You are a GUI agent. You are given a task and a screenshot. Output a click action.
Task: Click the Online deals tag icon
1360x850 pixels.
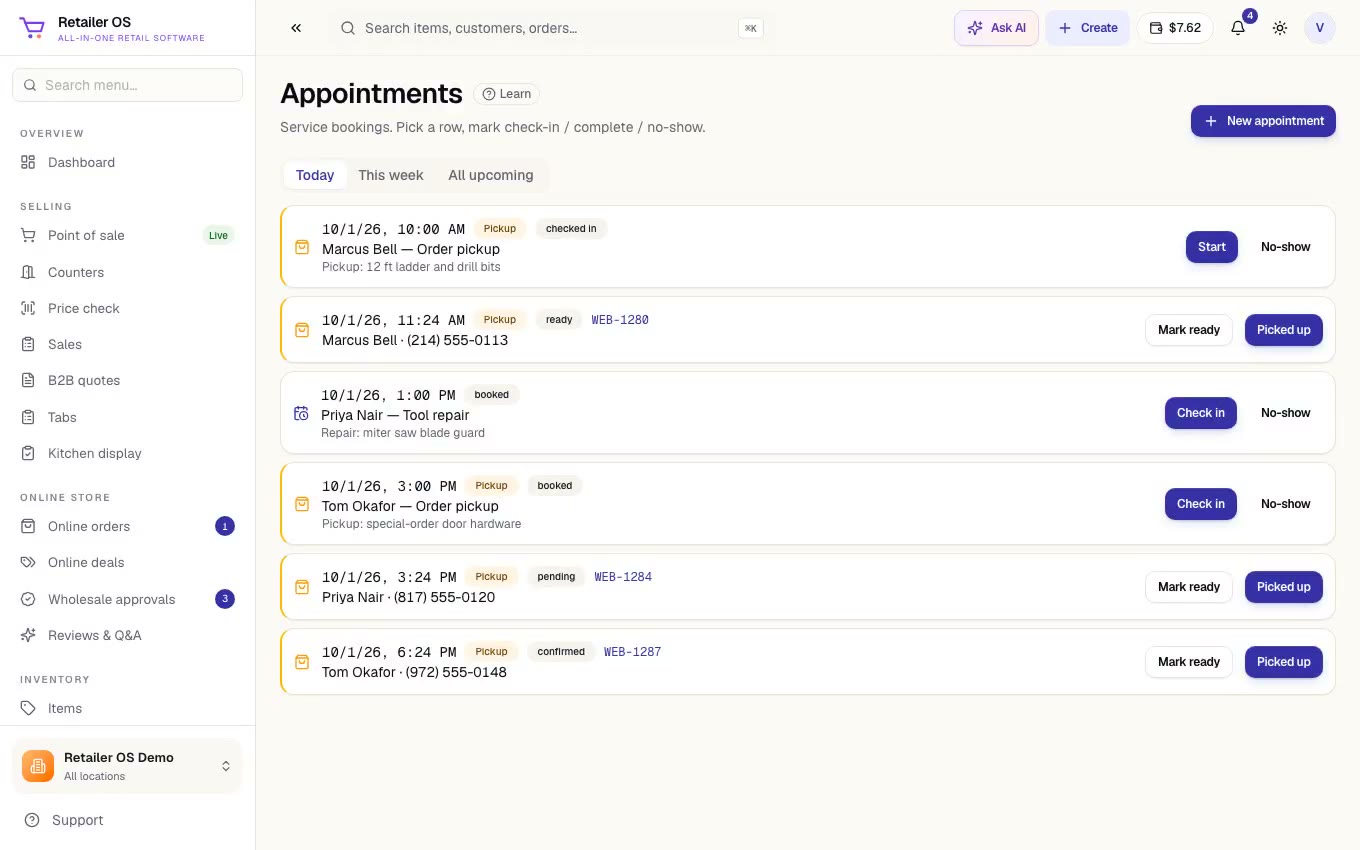point(28,562)
